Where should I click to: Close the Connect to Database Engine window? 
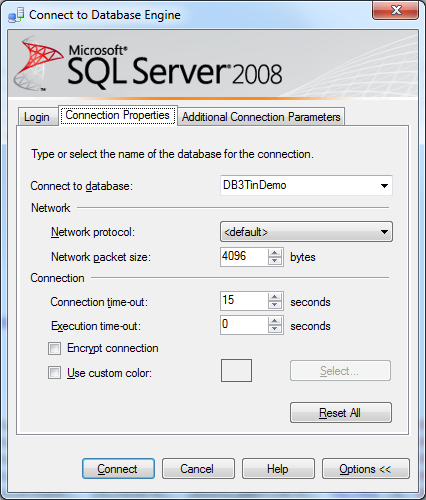click(x=396, y=10)
